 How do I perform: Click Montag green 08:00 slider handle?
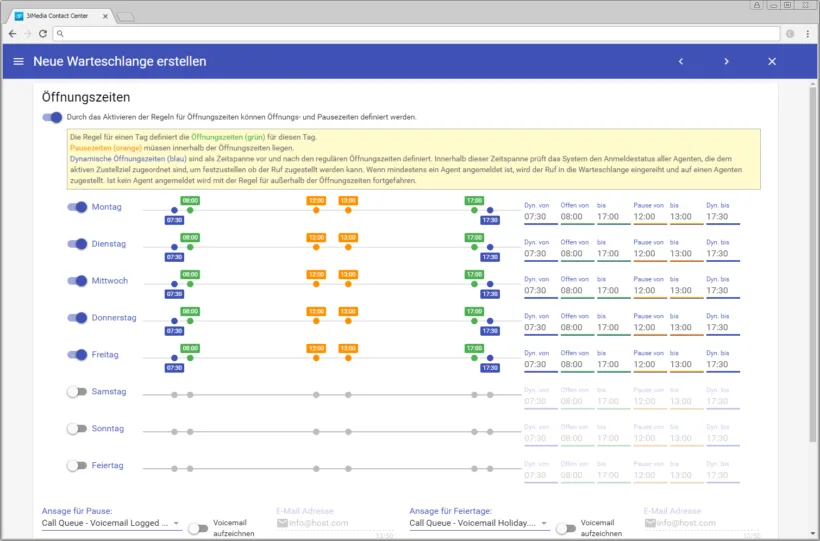click(x=190, y=210)
